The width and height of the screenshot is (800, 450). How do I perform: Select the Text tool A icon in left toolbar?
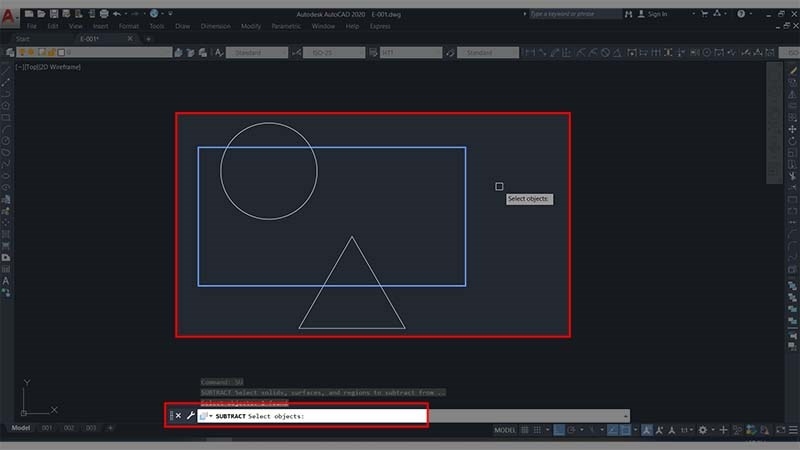6,281
